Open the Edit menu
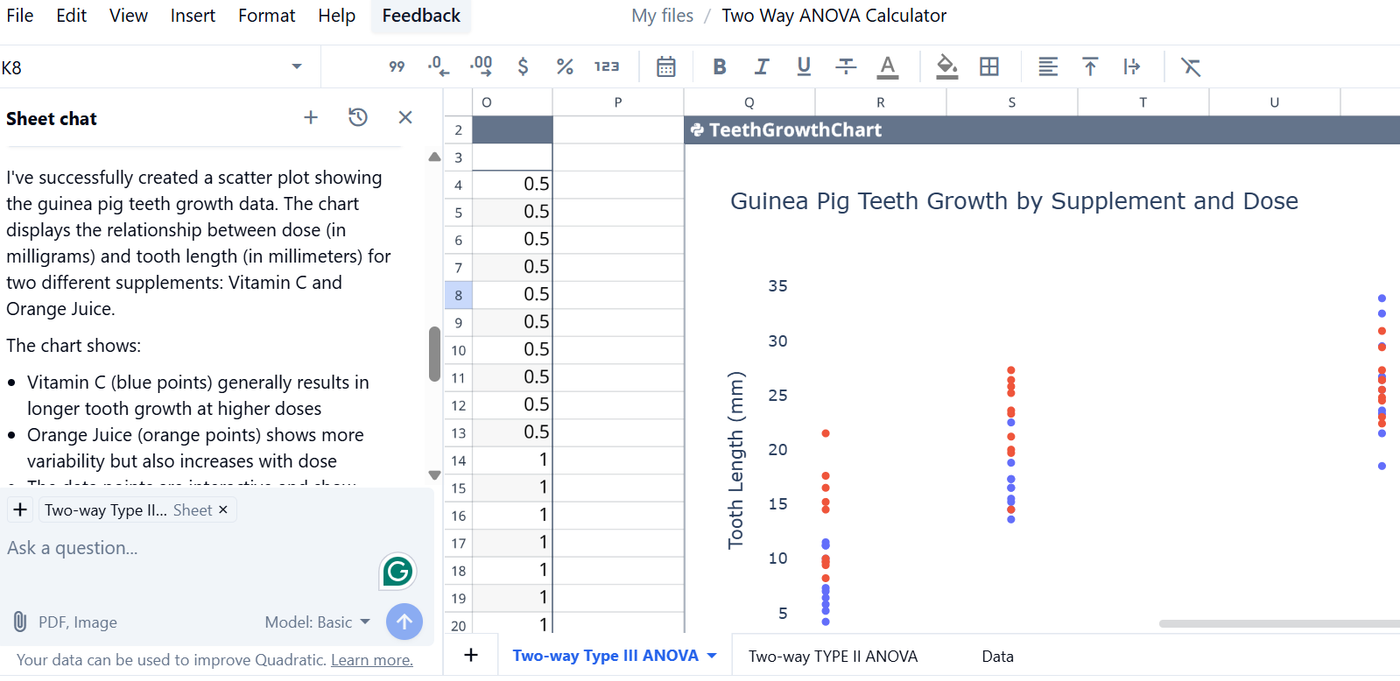Viewport: 1400px width, 681px height. pos(71,16)
